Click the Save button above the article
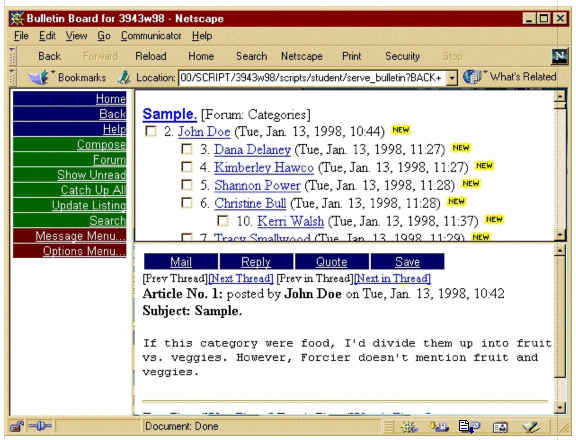576x440 pixels. [x=407, y=262]
